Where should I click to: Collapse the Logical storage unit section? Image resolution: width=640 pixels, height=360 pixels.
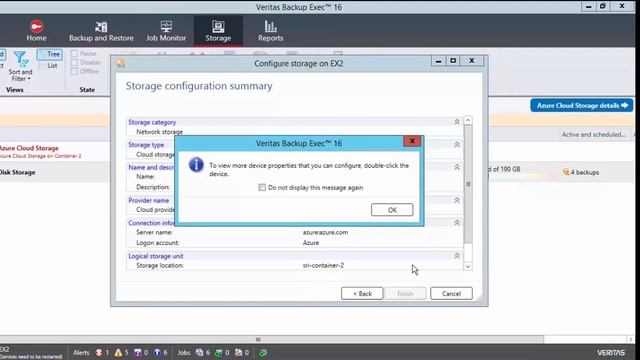click(x=457, y=256)
